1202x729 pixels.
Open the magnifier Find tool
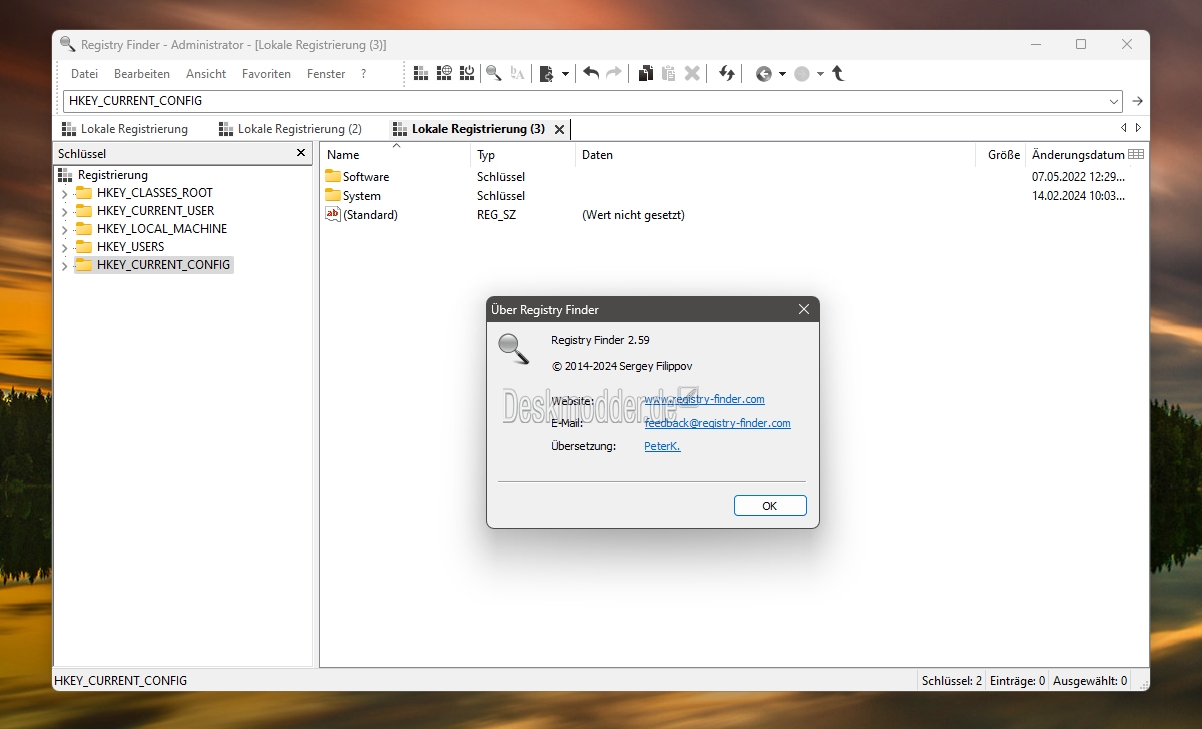click(x=493, y=73)
